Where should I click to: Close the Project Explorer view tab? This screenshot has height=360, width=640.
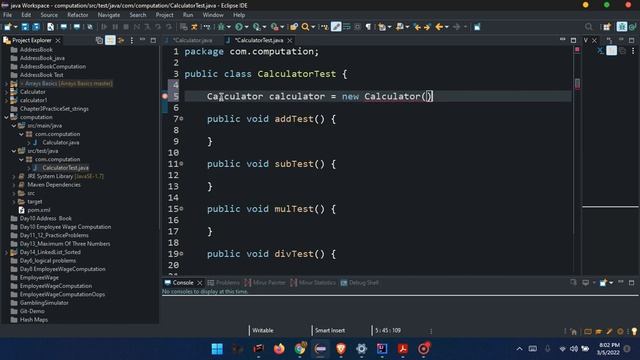tap(58, 40)
